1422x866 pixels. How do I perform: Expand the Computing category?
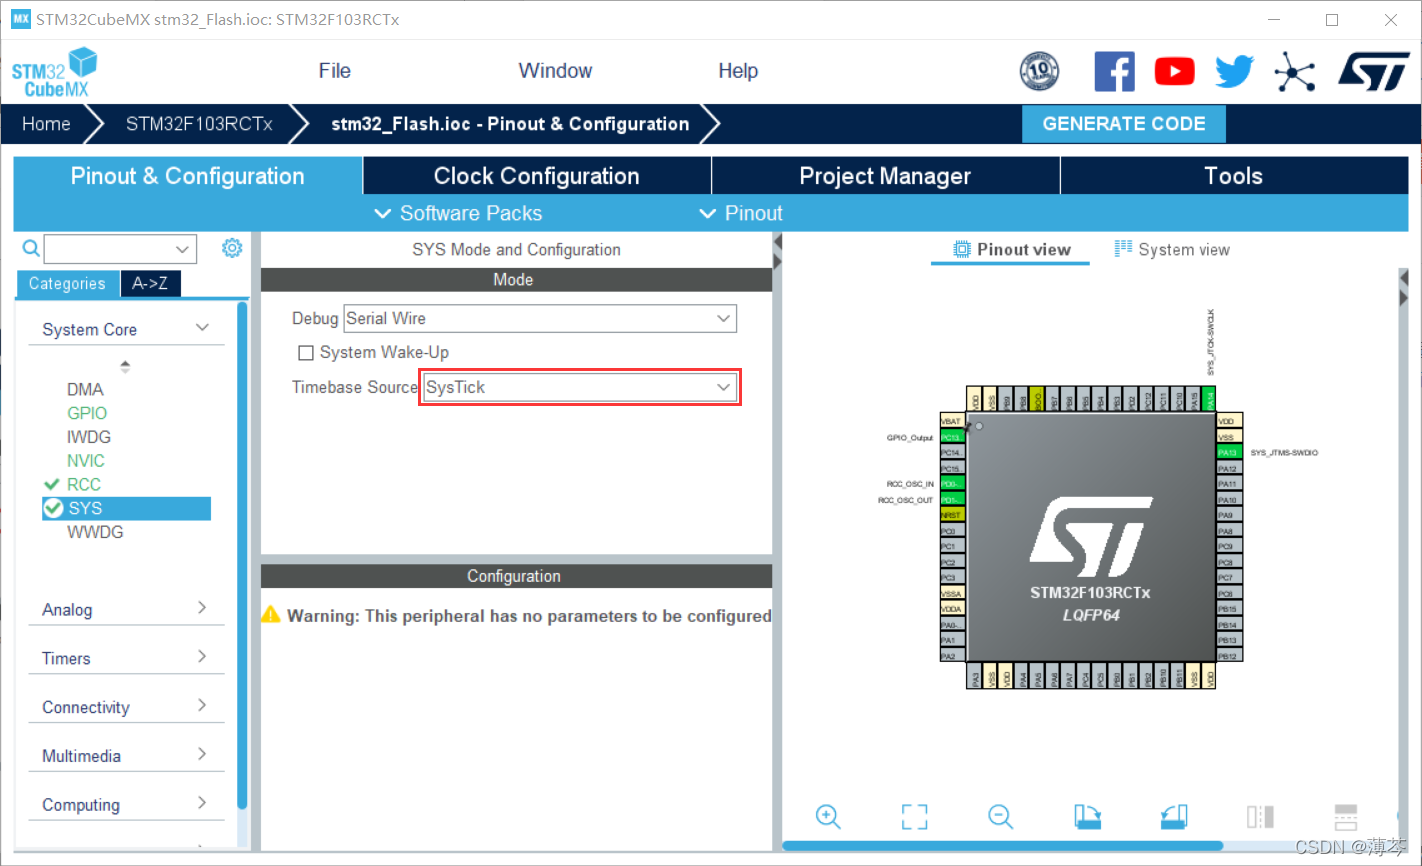(x=126, y=805)
